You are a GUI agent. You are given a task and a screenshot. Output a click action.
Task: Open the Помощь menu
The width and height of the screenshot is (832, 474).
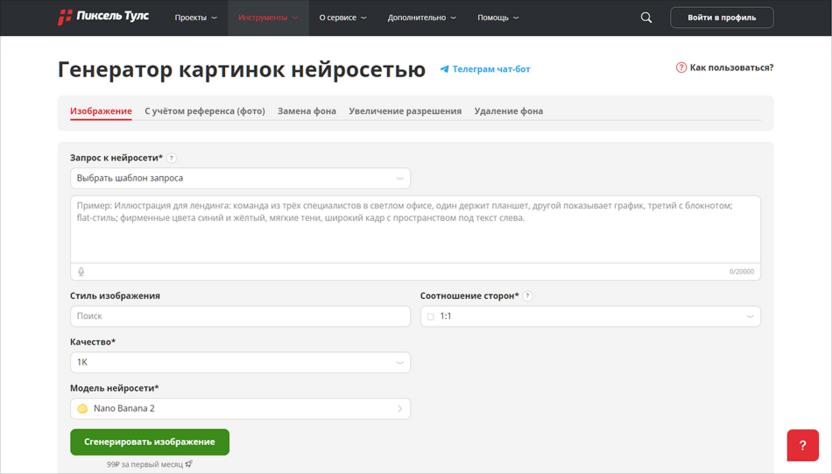[498, 18]
